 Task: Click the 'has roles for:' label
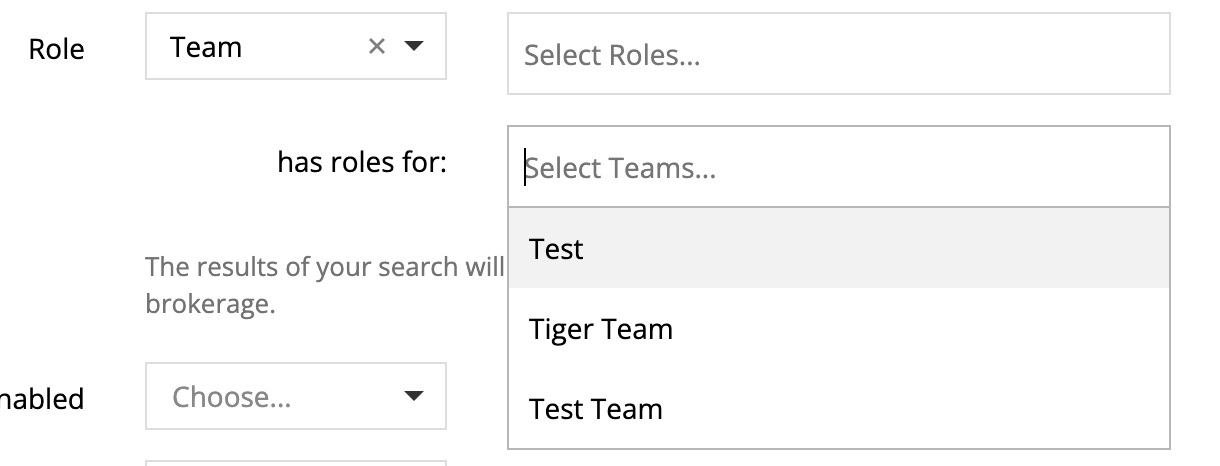[x=362, y=161]
